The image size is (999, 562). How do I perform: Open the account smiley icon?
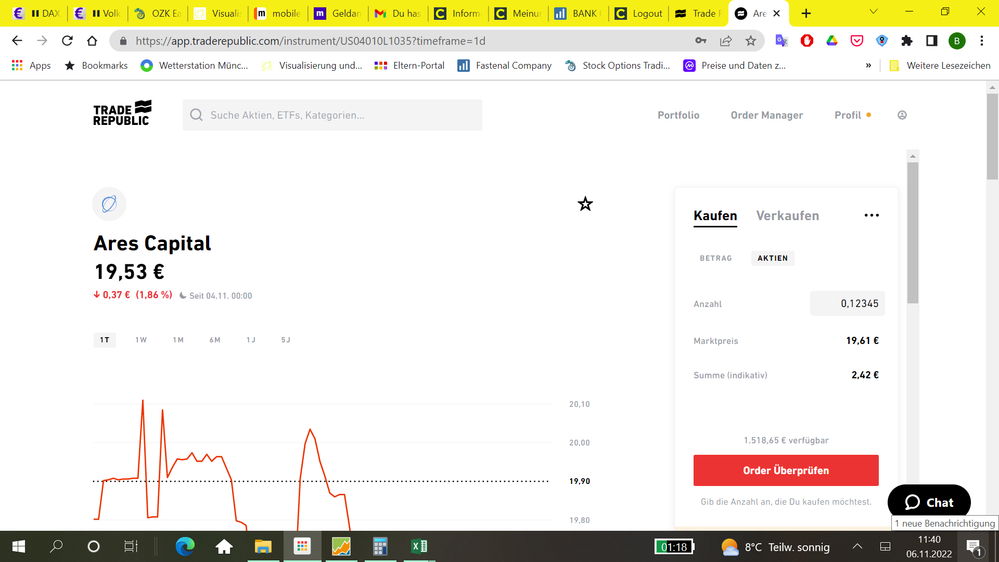click(902, 115)
